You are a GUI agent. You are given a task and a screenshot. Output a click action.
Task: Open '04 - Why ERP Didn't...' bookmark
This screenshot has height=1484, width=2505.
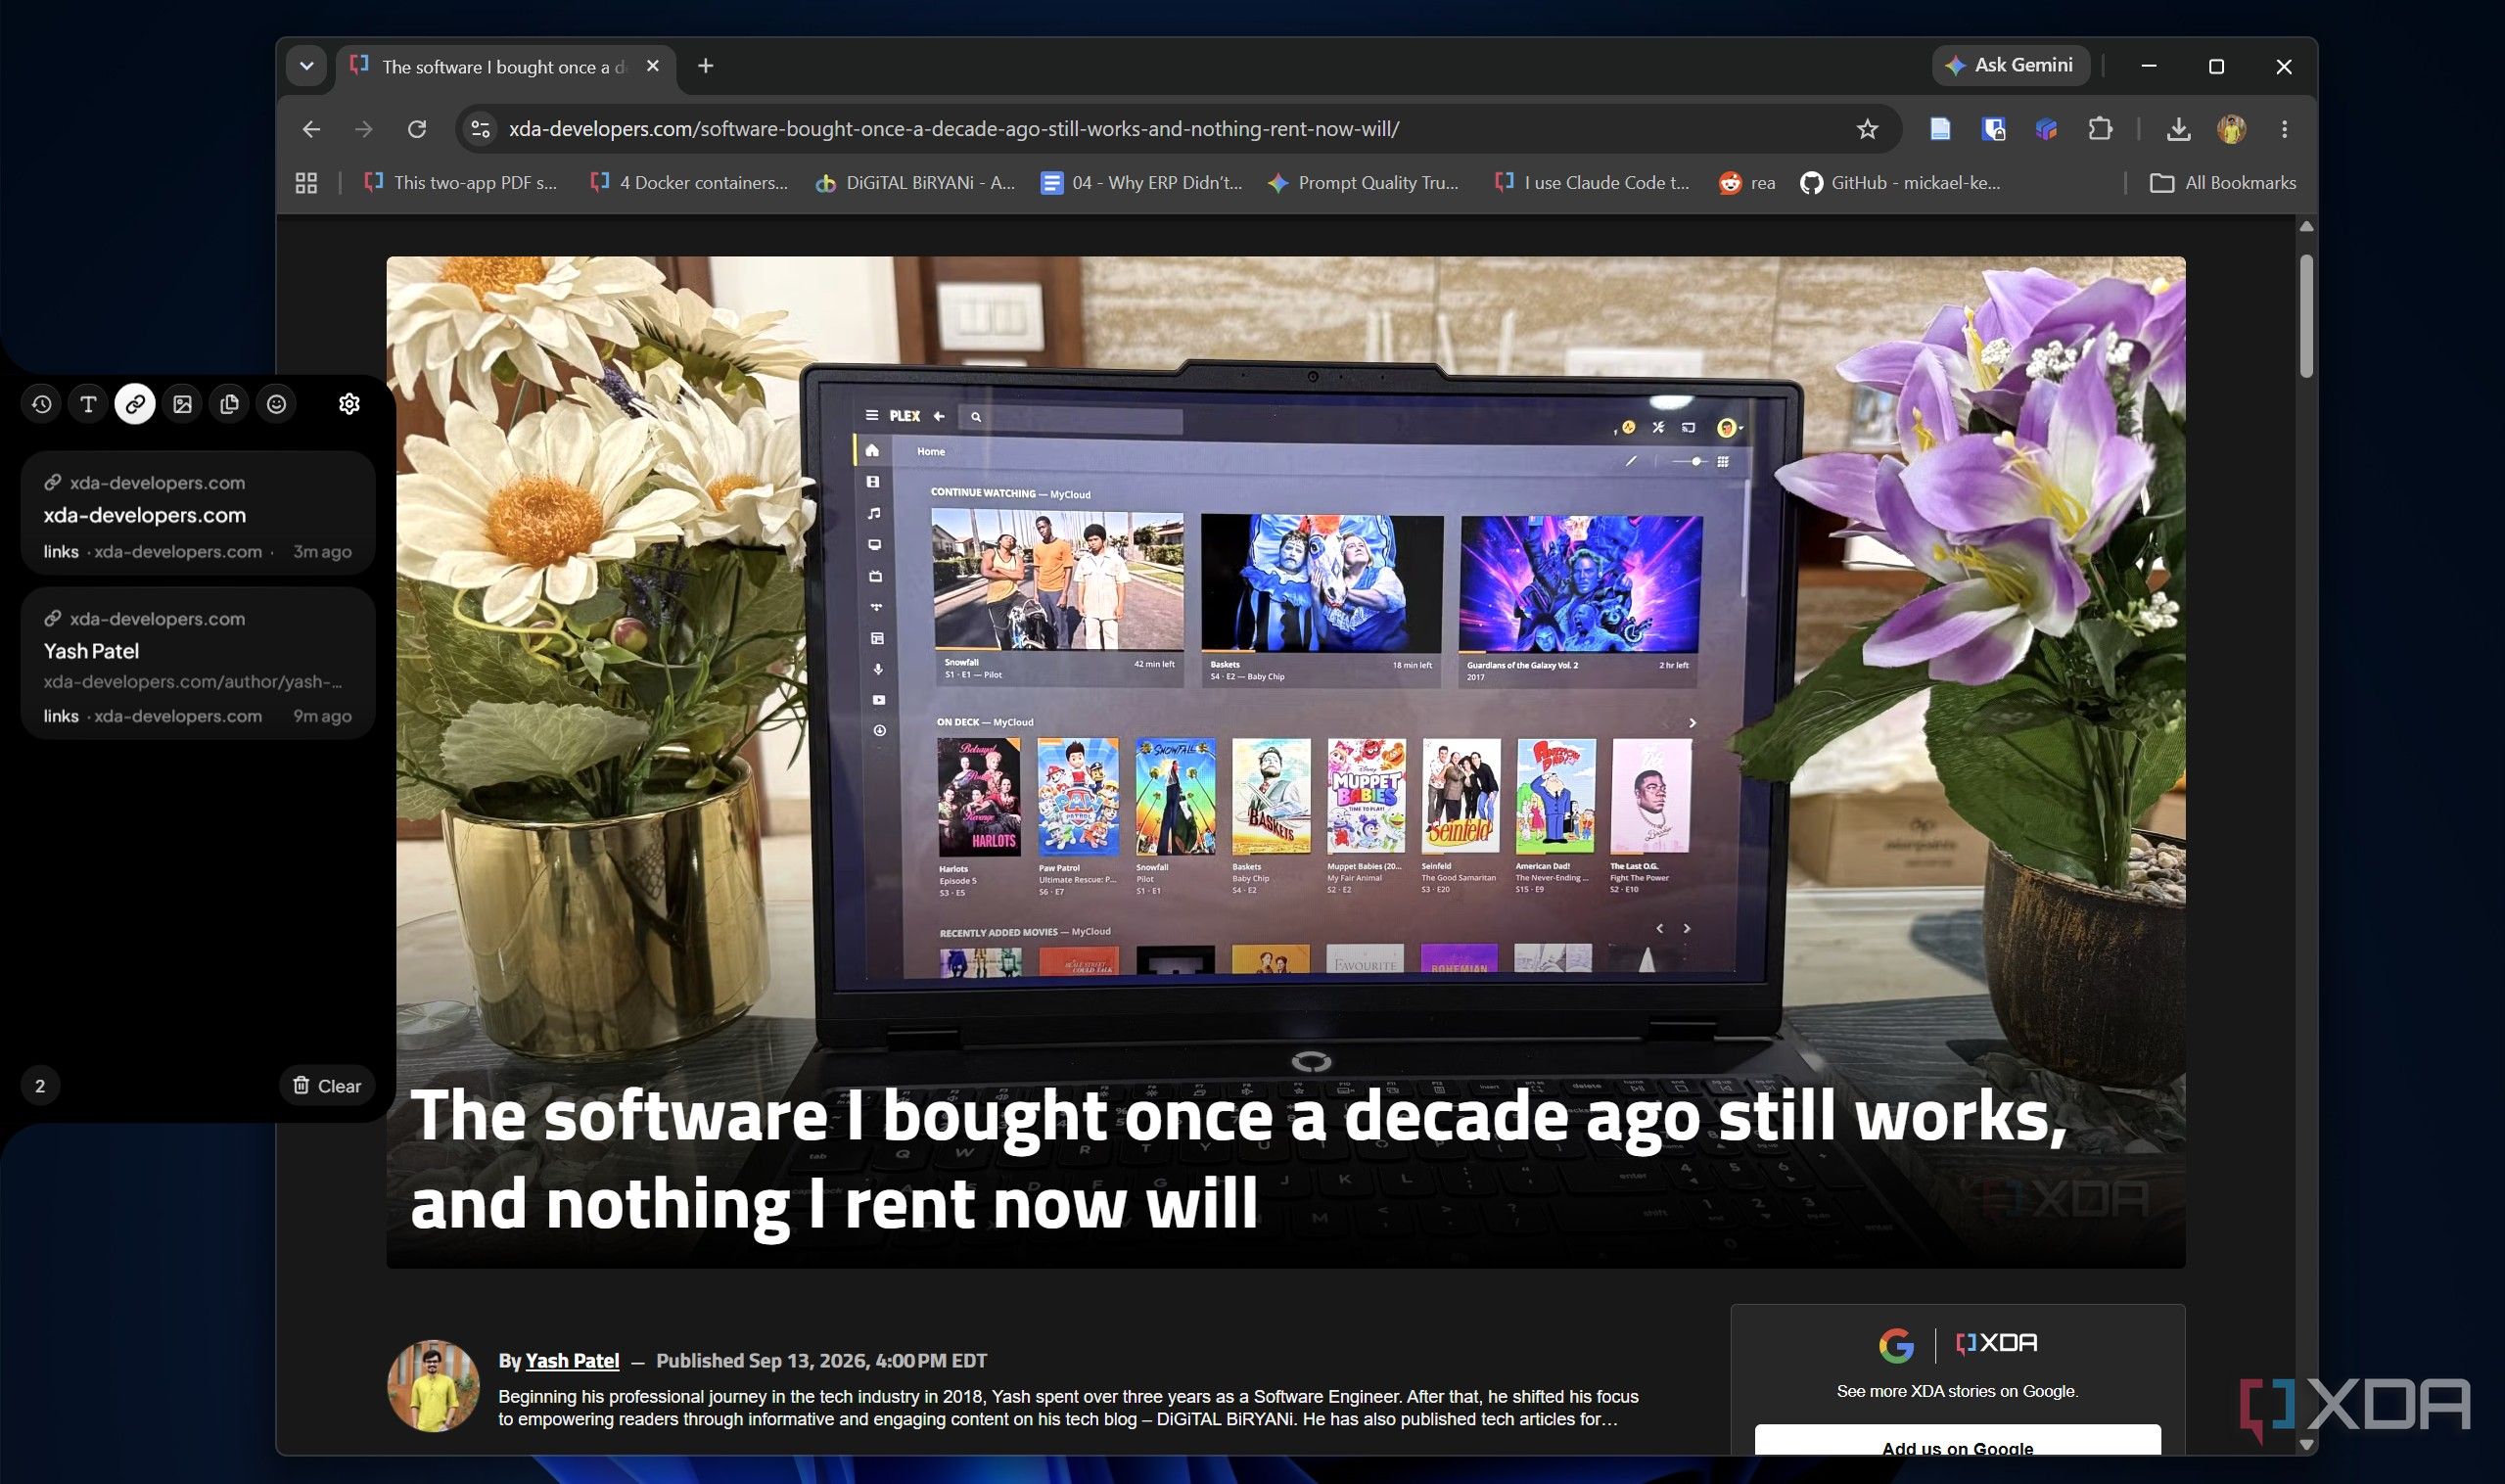pyautogui.click(x=1141, y=183)
